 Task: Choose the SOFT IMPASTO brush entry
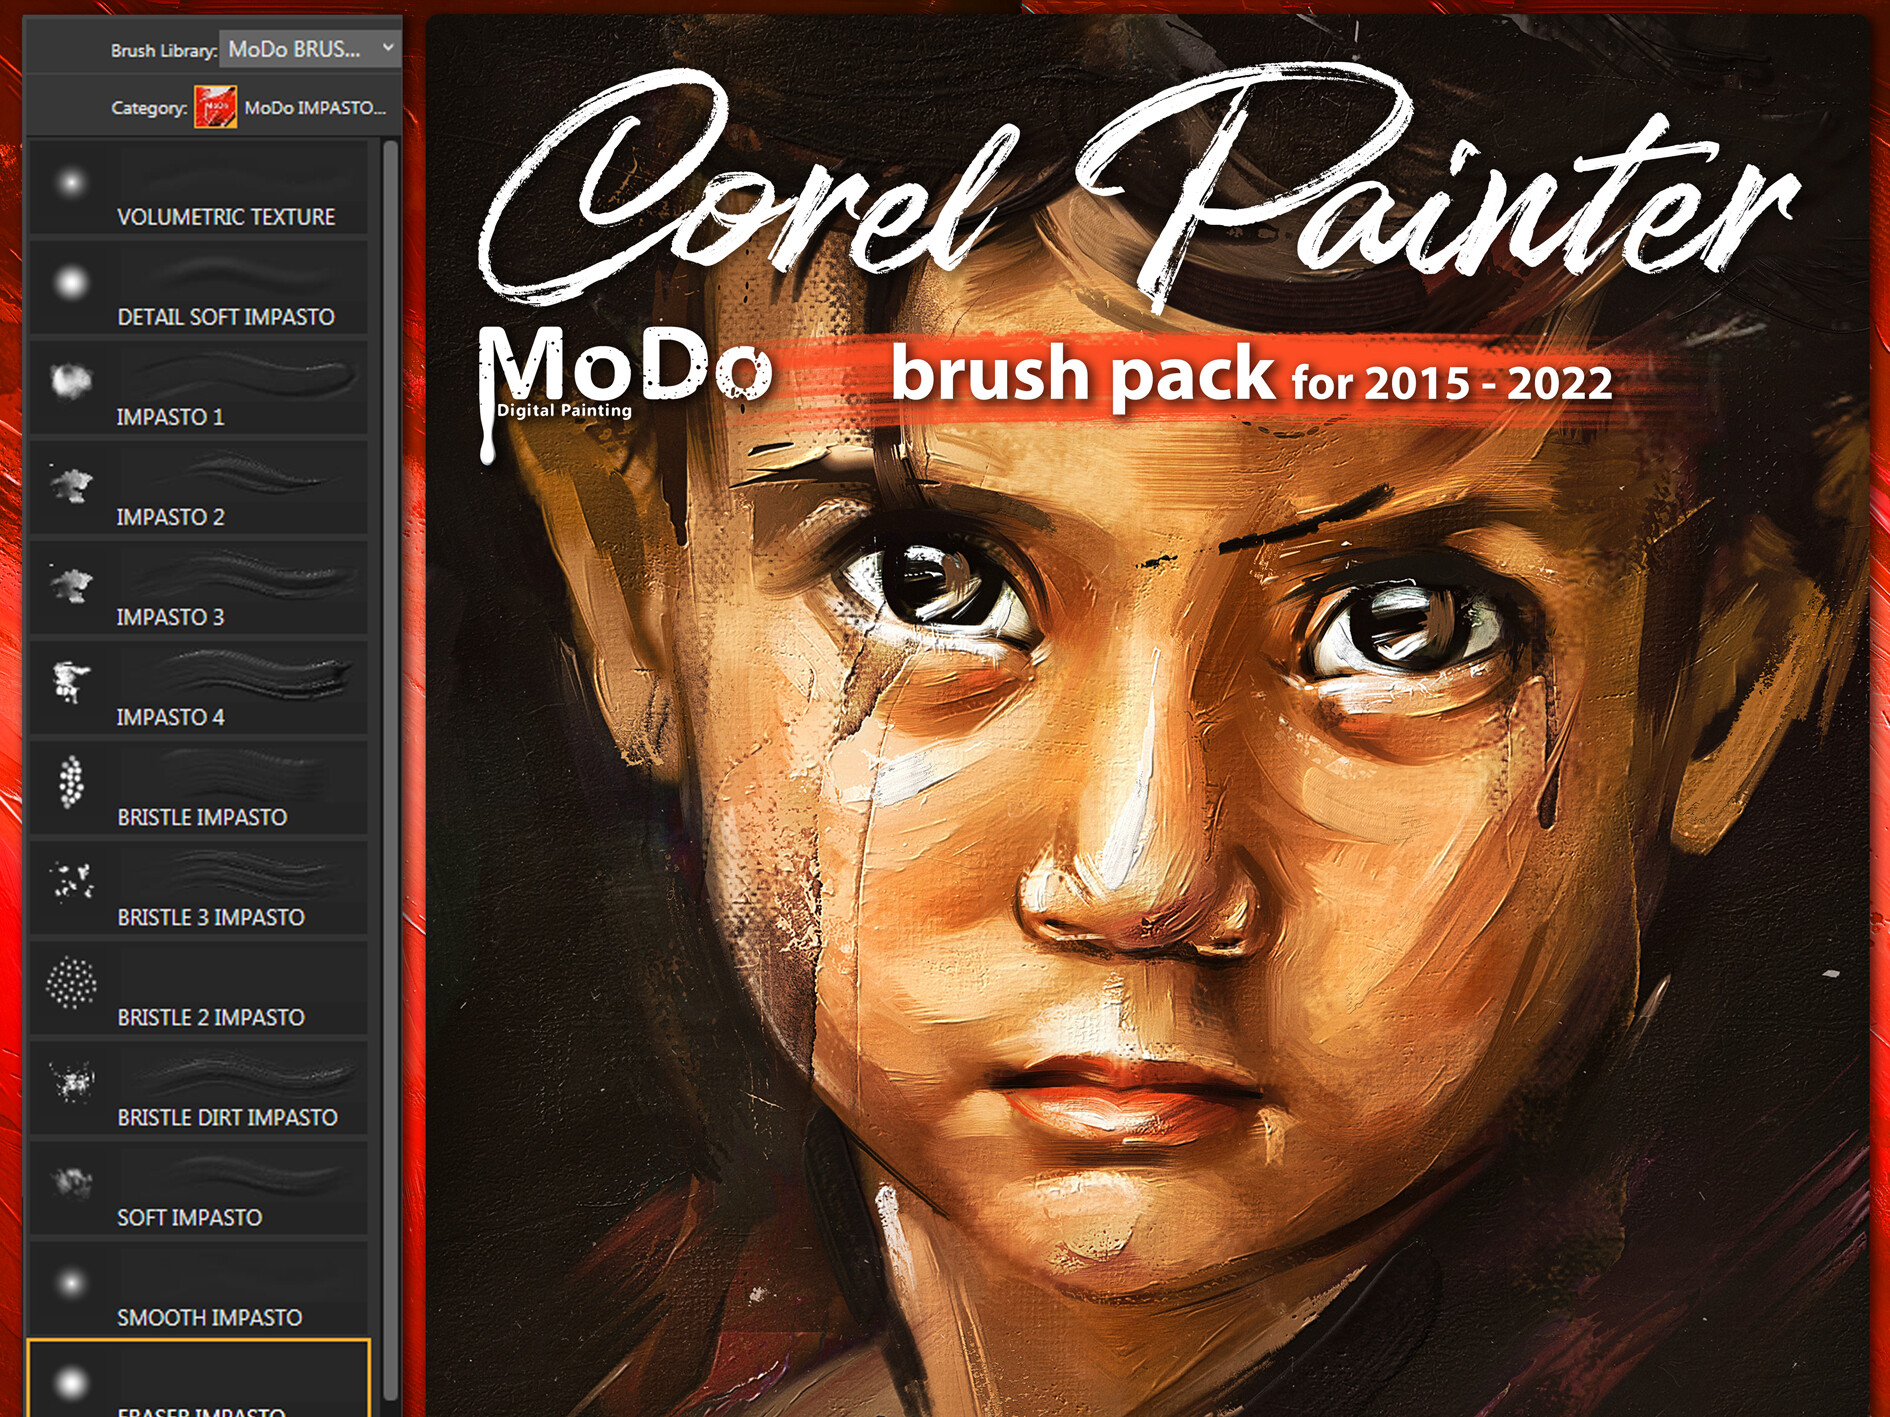pyautogui.click(x=198, y=1188)
